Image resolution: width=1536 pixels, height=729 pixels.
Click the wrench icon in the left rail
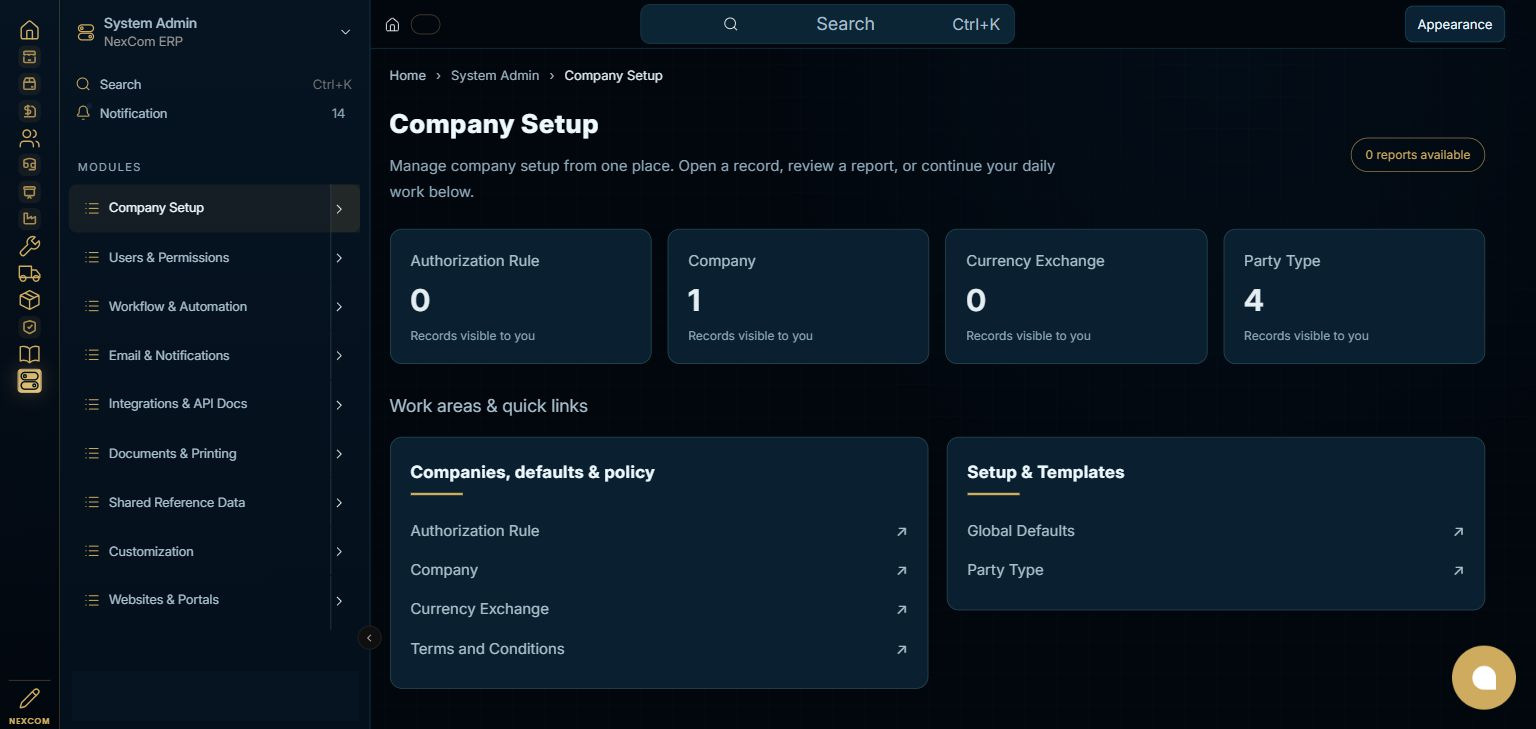[30, 246]
